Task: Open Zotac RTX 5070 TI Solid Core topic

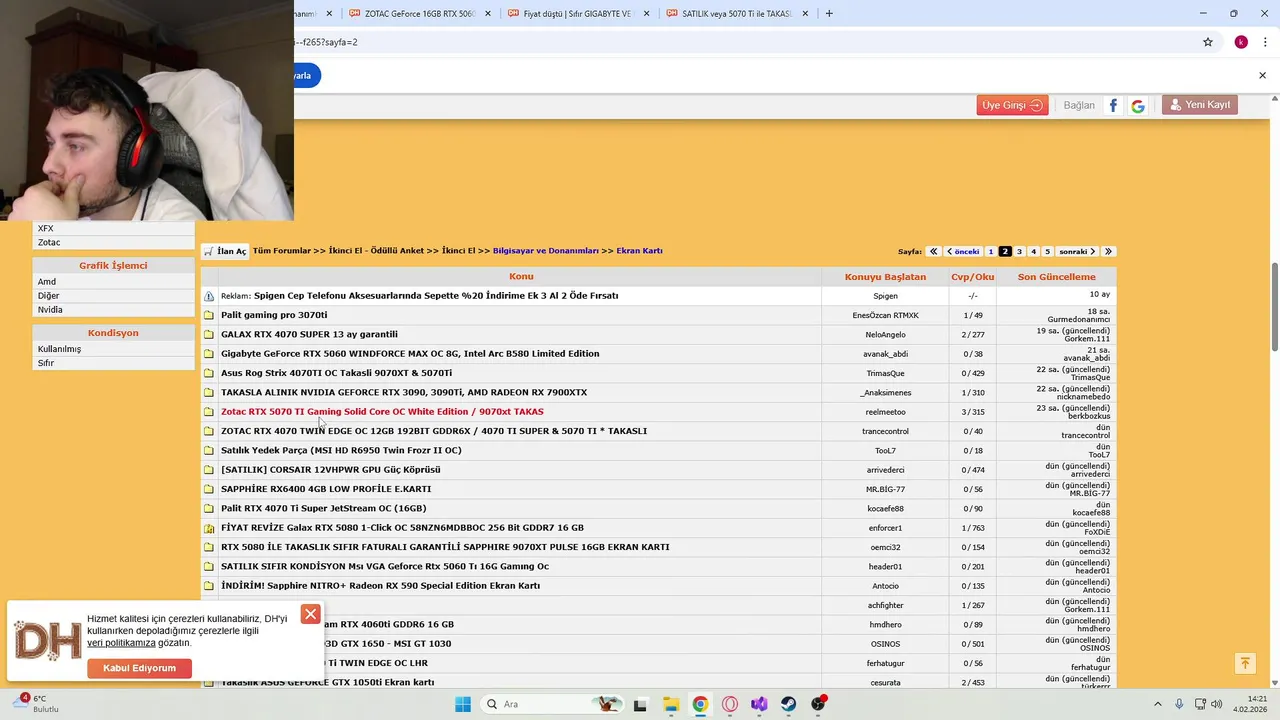Action: click(382, 412)
